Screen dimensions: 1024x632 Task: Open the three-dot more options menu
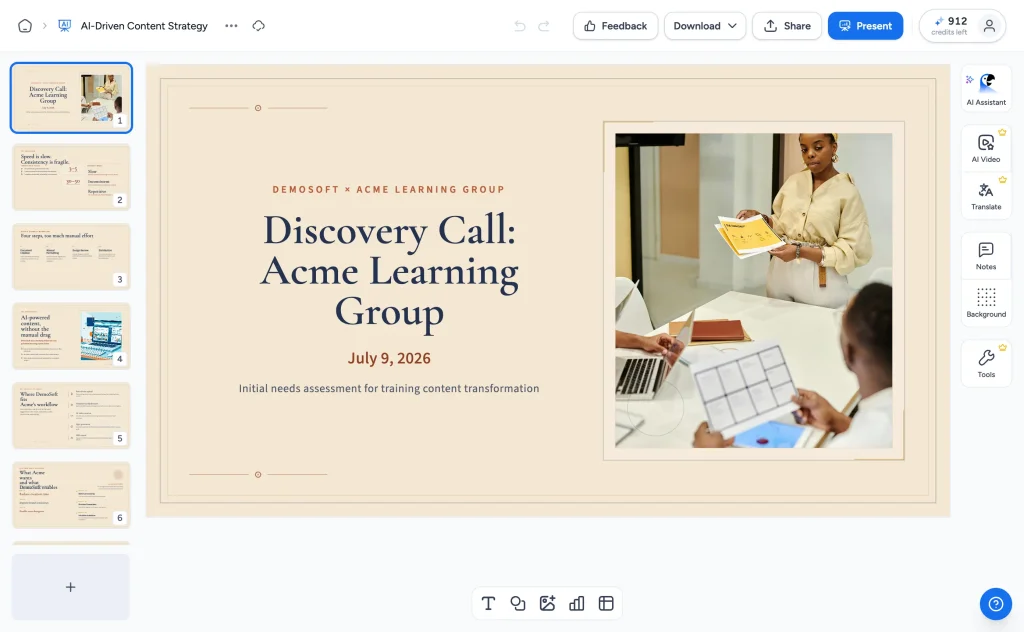point(231,26)
